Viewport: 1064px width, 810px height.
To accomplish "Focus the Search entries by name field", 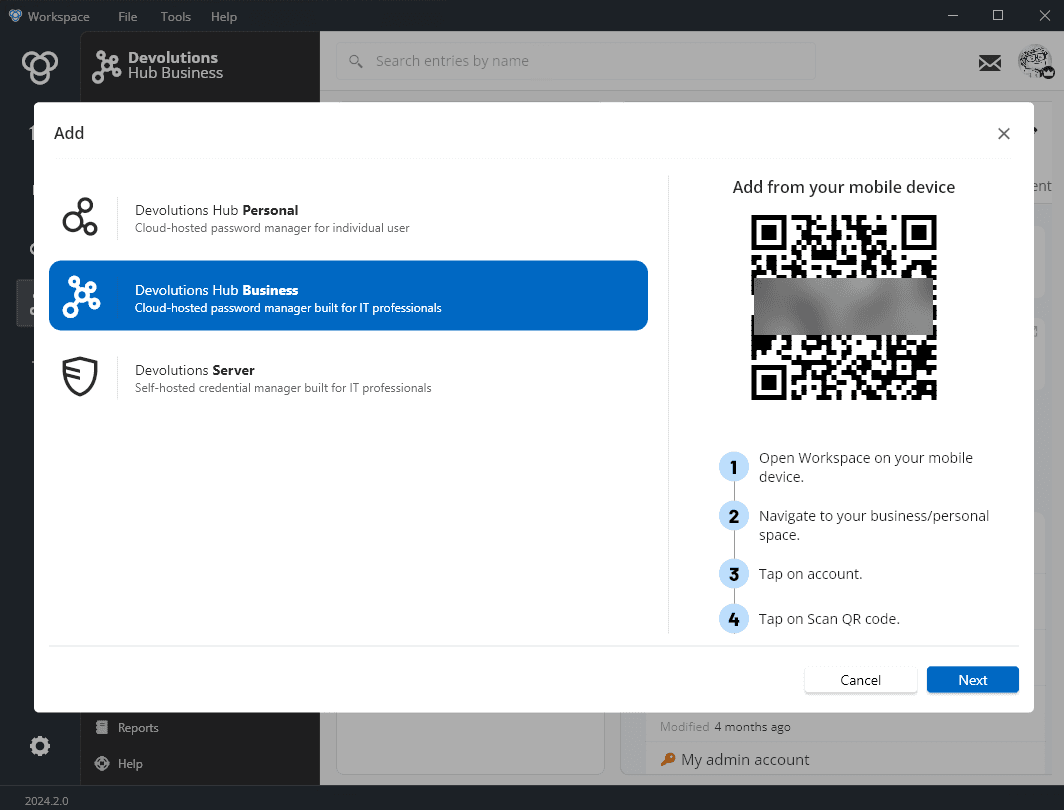I will pos(575,61).
